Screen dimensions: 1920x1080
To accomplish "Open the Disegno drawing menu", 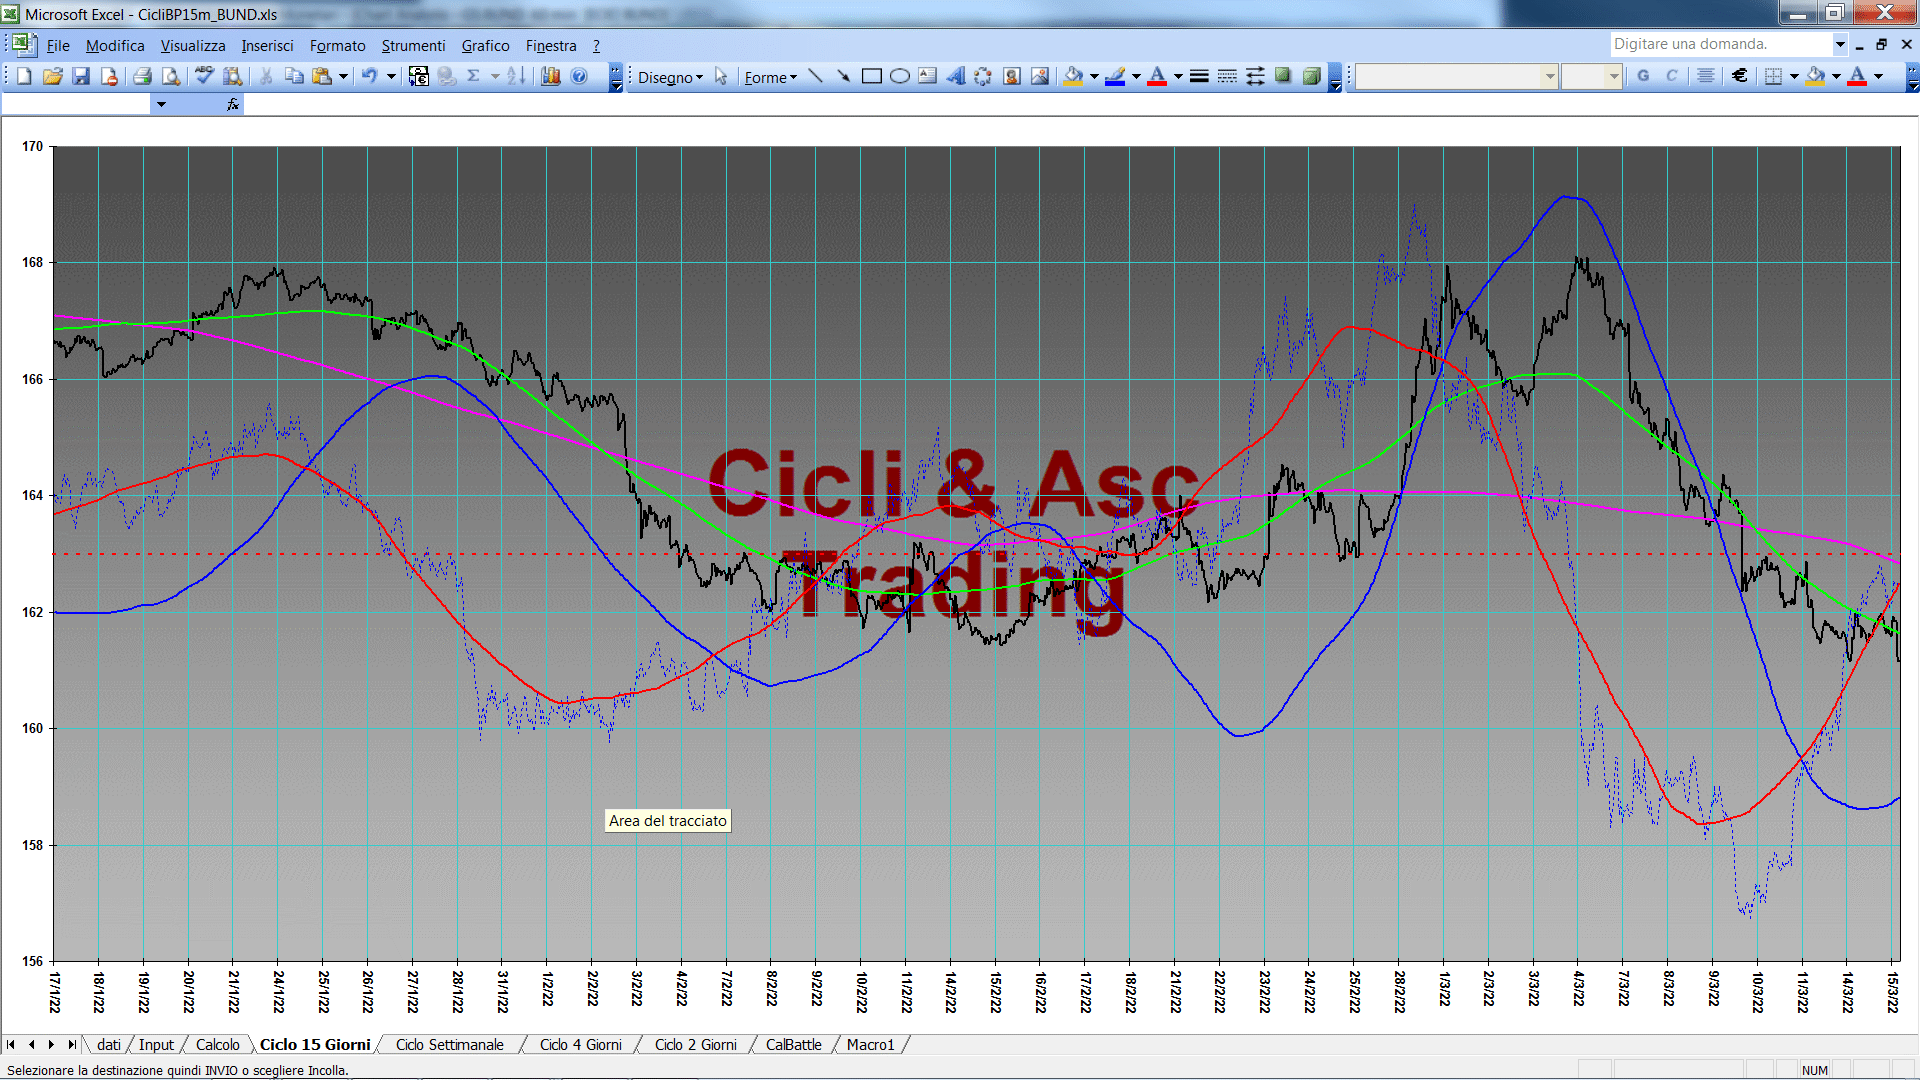I will tap(670, 77).
